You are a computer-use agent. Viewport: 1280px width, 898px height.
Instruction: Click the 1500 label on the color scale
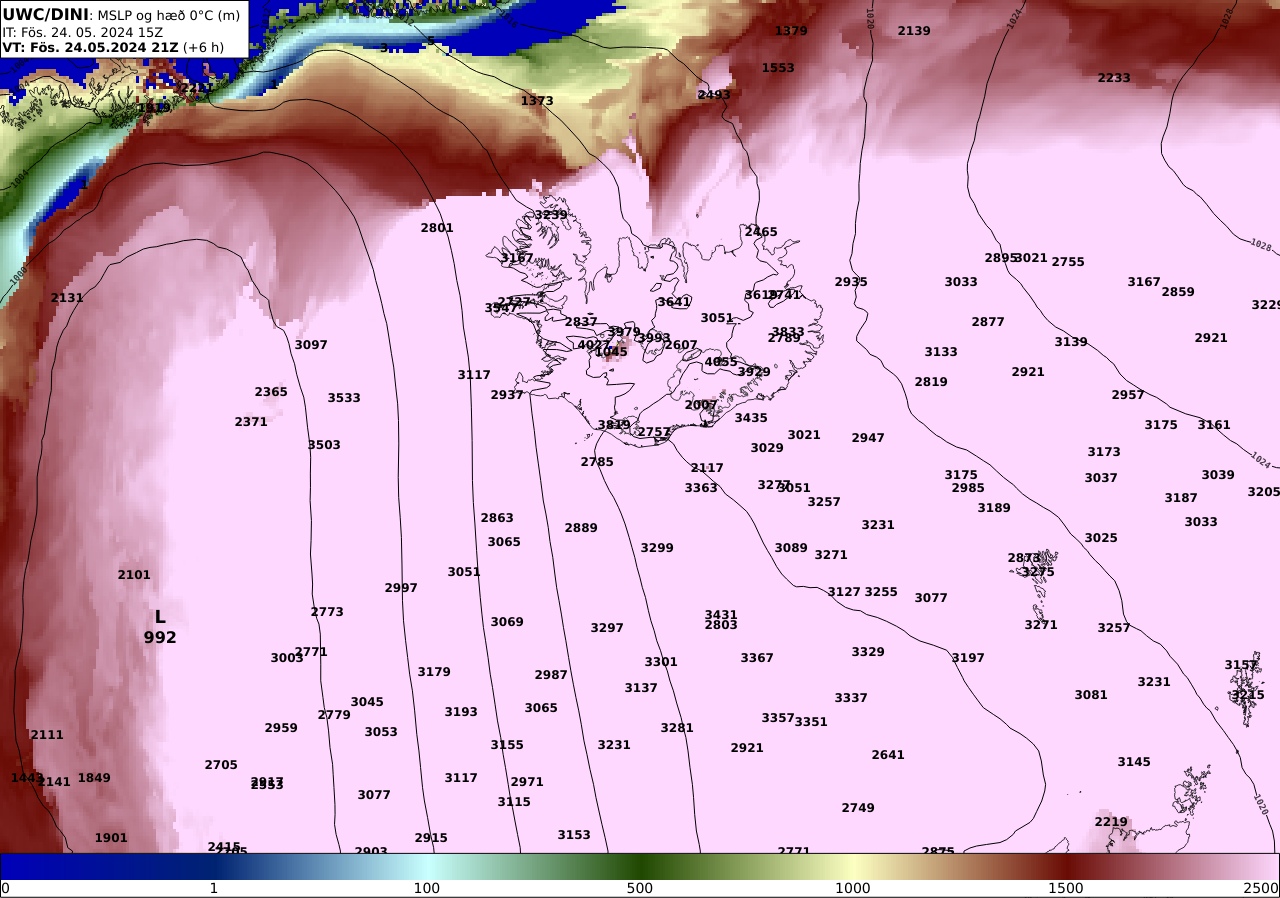tap(1066, 888)
